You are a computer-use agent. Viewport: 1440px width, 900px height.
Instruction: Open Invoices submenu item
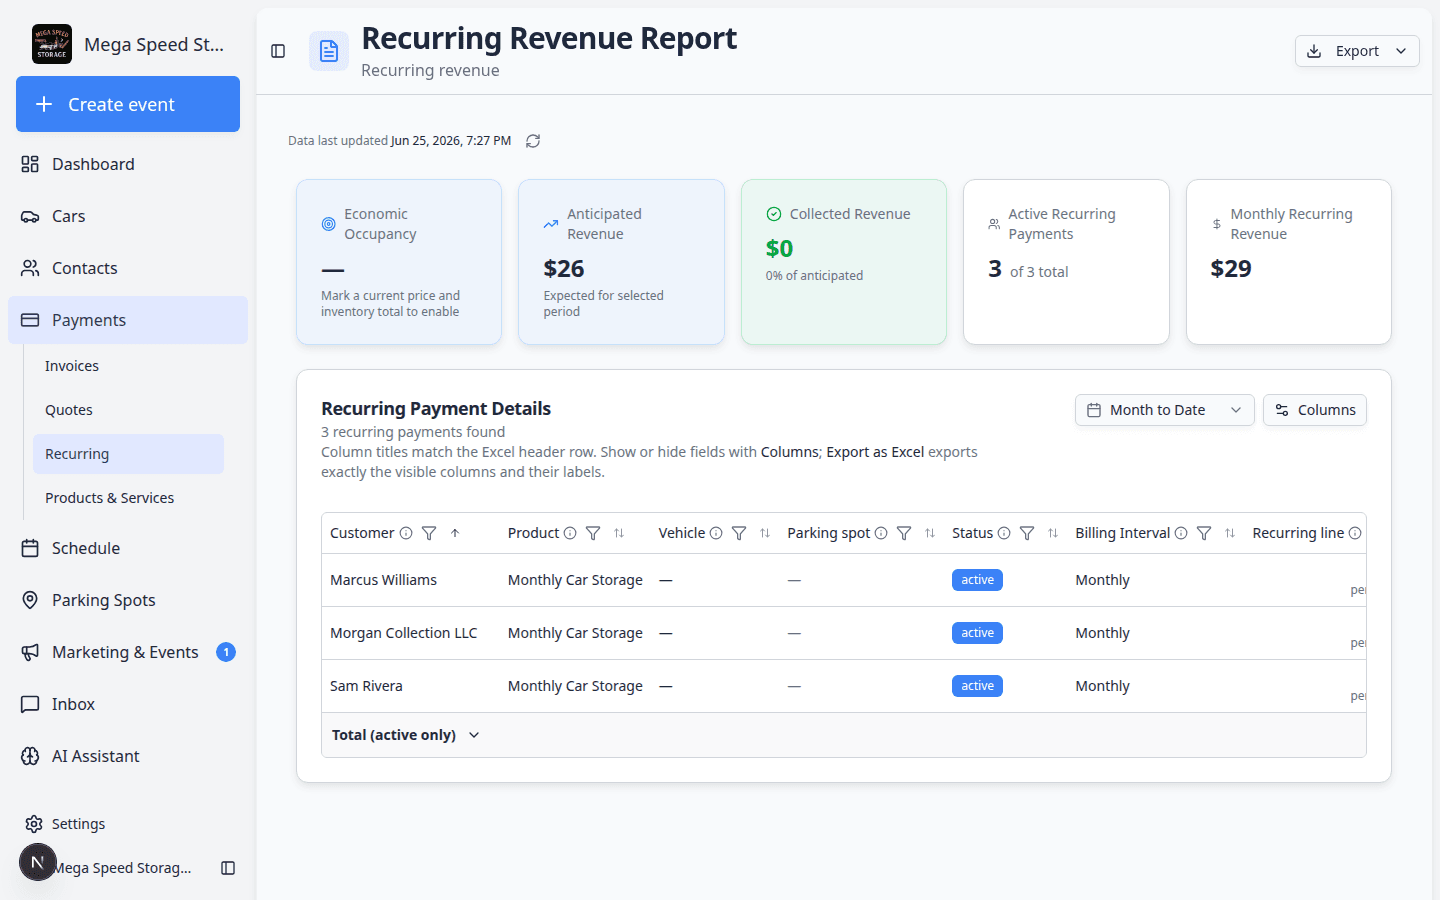128,366
